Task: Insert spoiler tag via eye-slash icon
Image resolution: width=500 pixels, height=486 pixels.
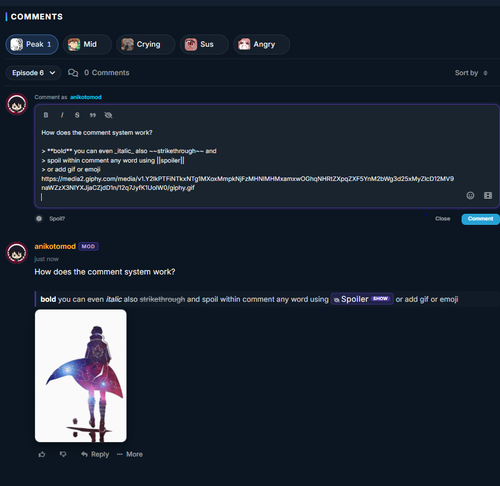Action: (108, 115)
